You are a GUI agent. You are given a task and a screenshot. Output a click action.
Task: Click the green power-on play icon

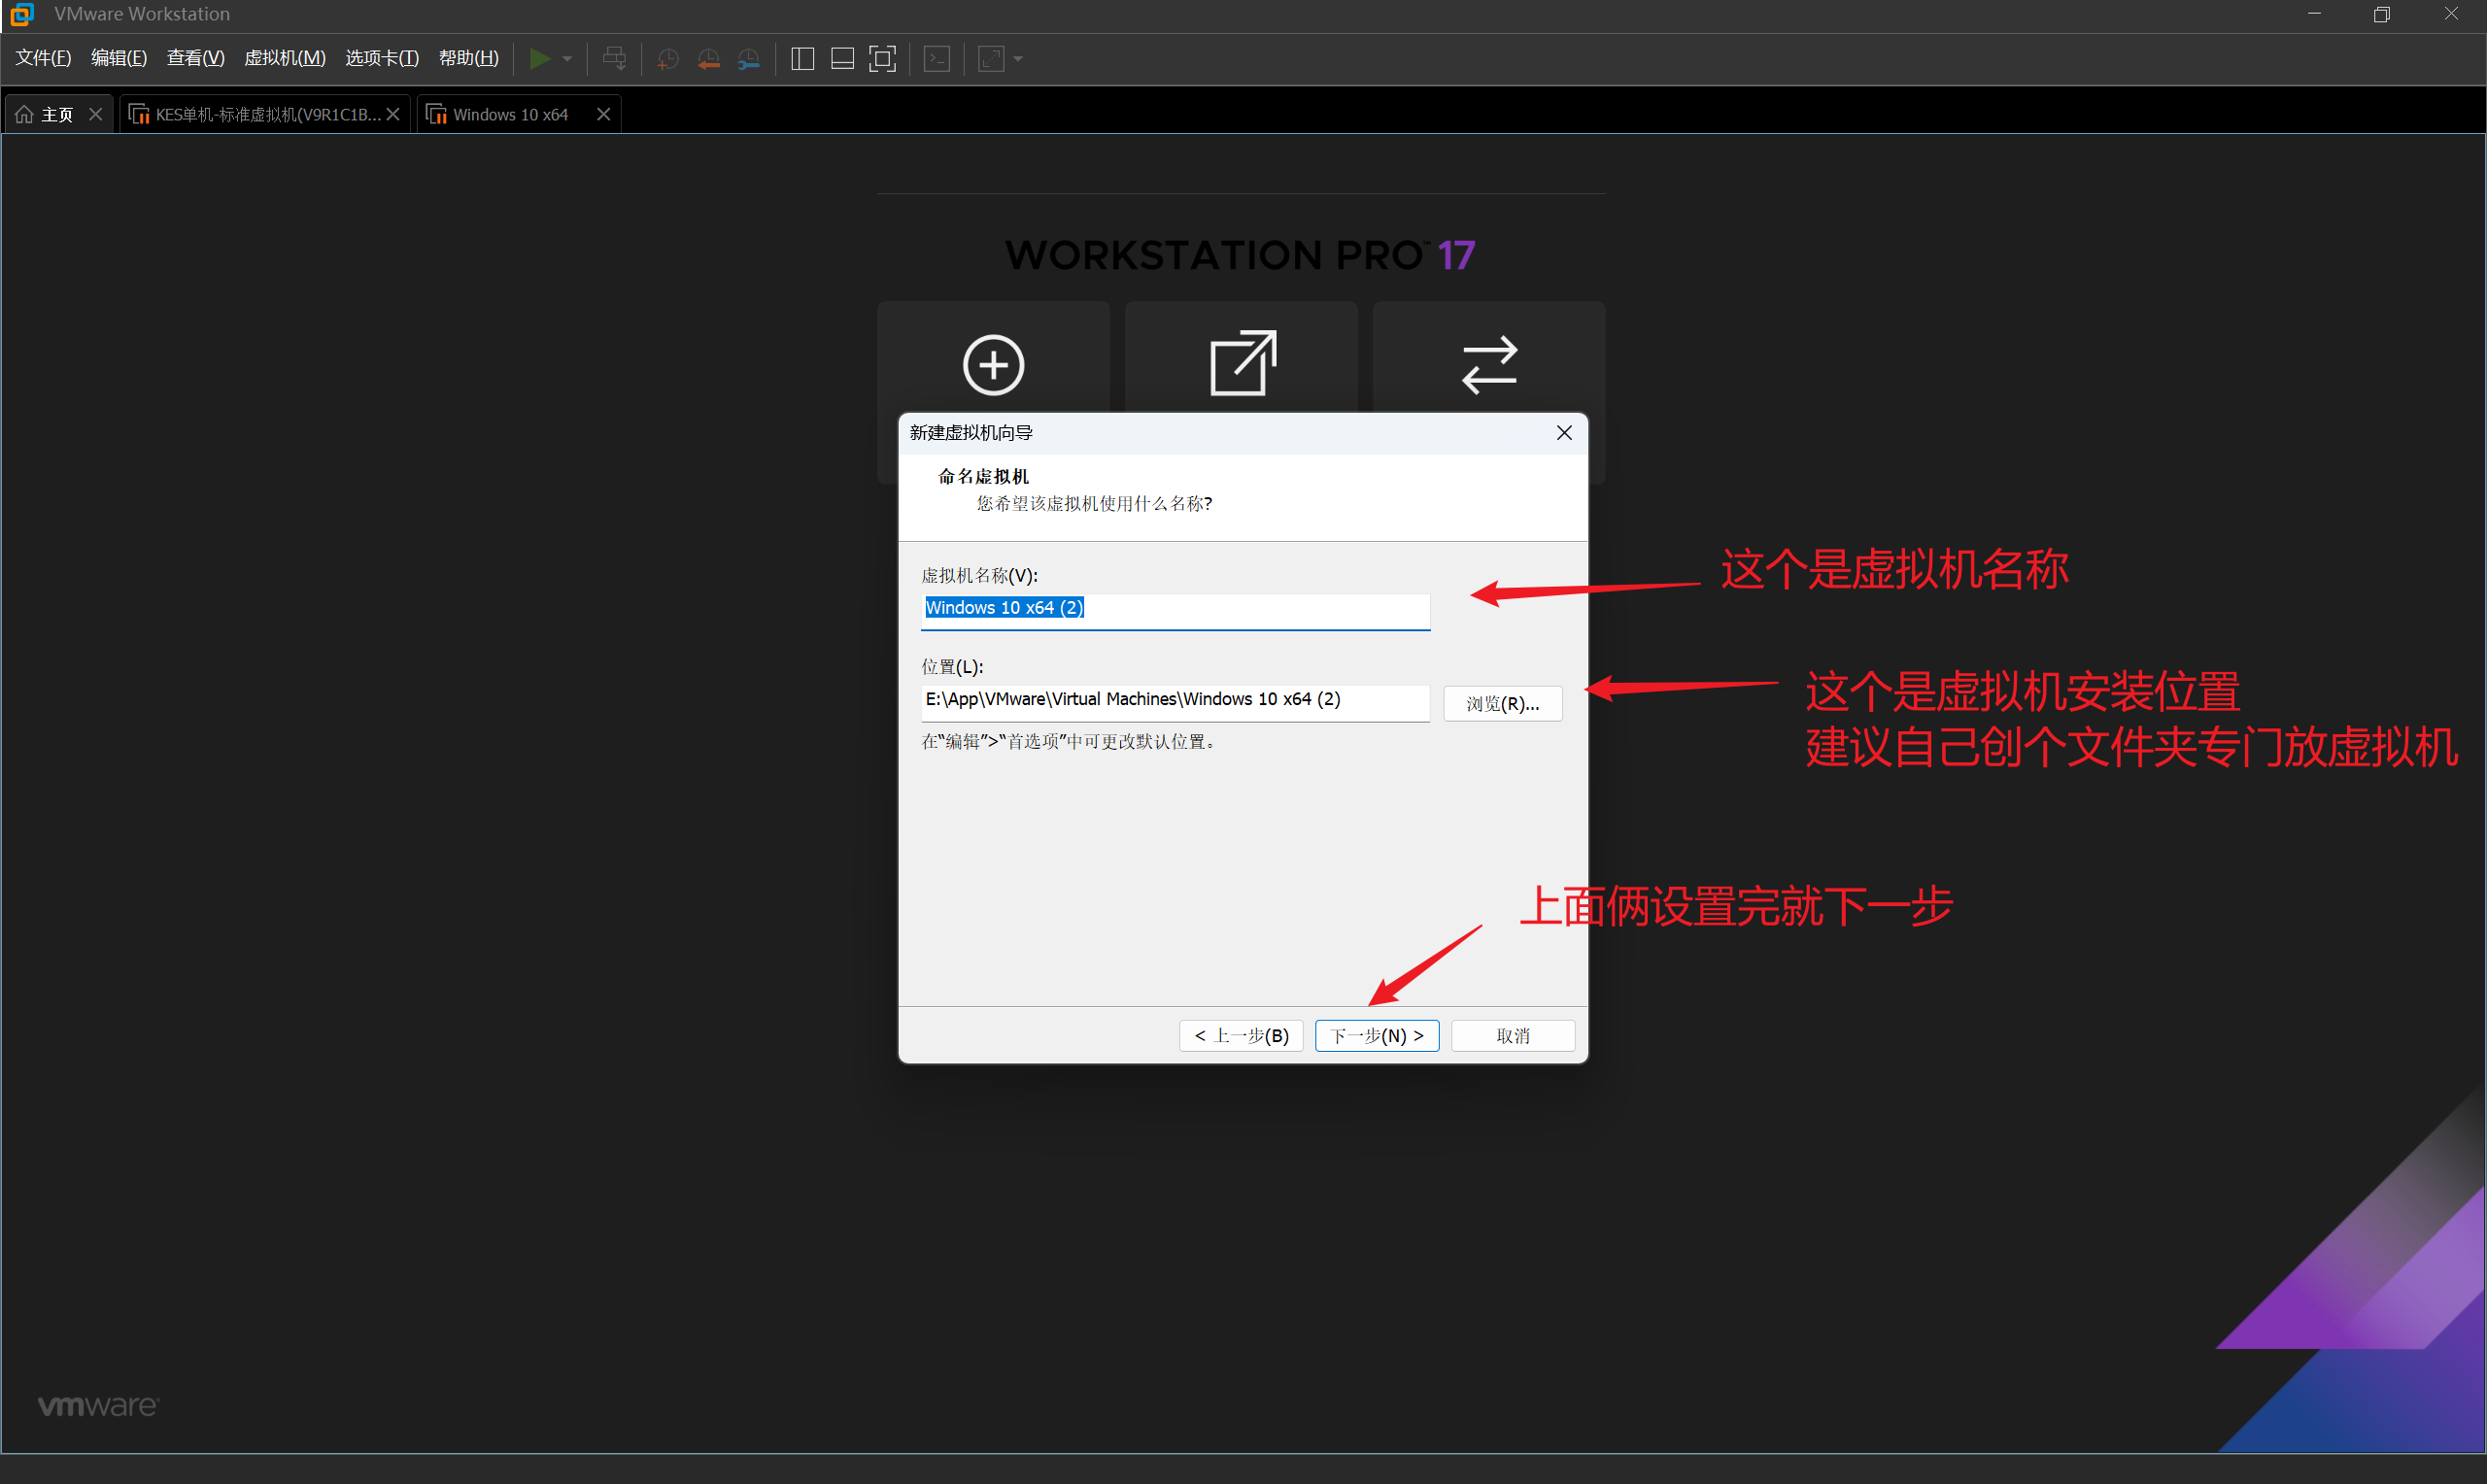[539, 59]
